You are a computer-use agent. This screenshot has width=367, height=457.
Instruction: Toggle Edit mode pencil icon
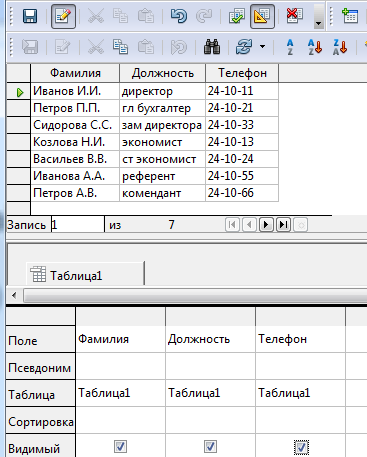coord(63,16)
